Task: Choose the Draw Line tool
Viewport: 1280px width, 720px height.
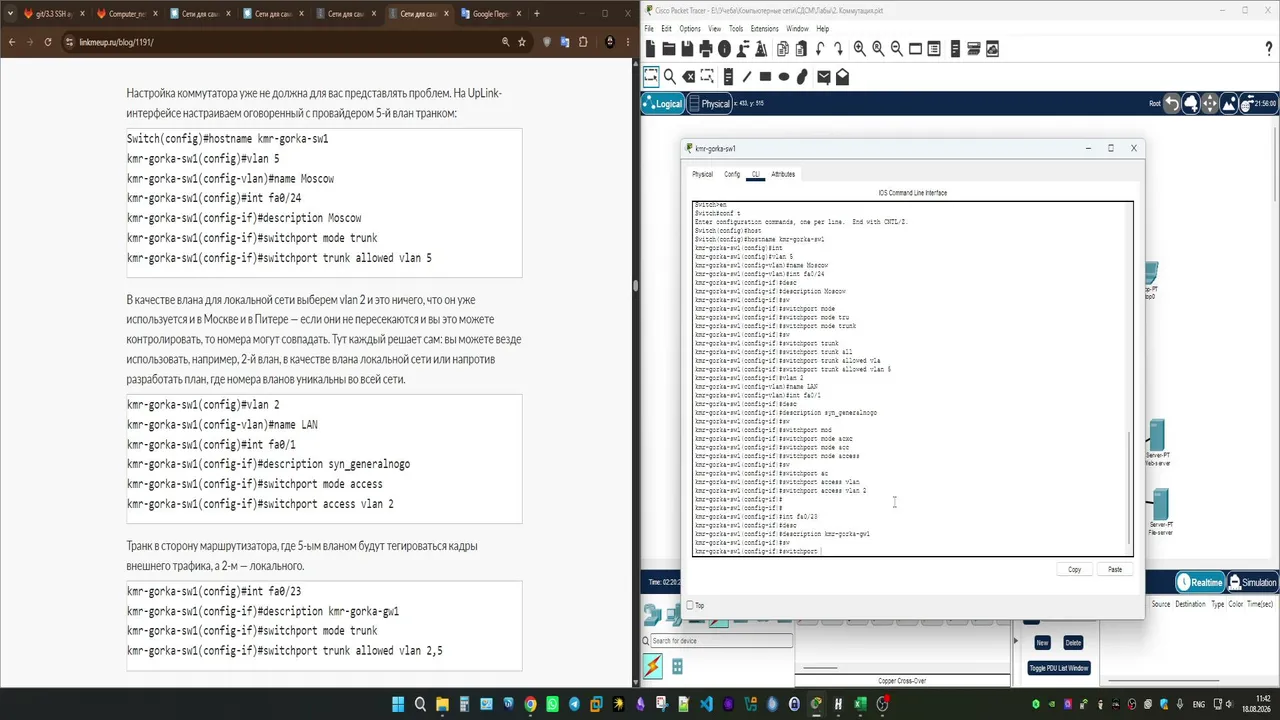Action: coord(746,76)
